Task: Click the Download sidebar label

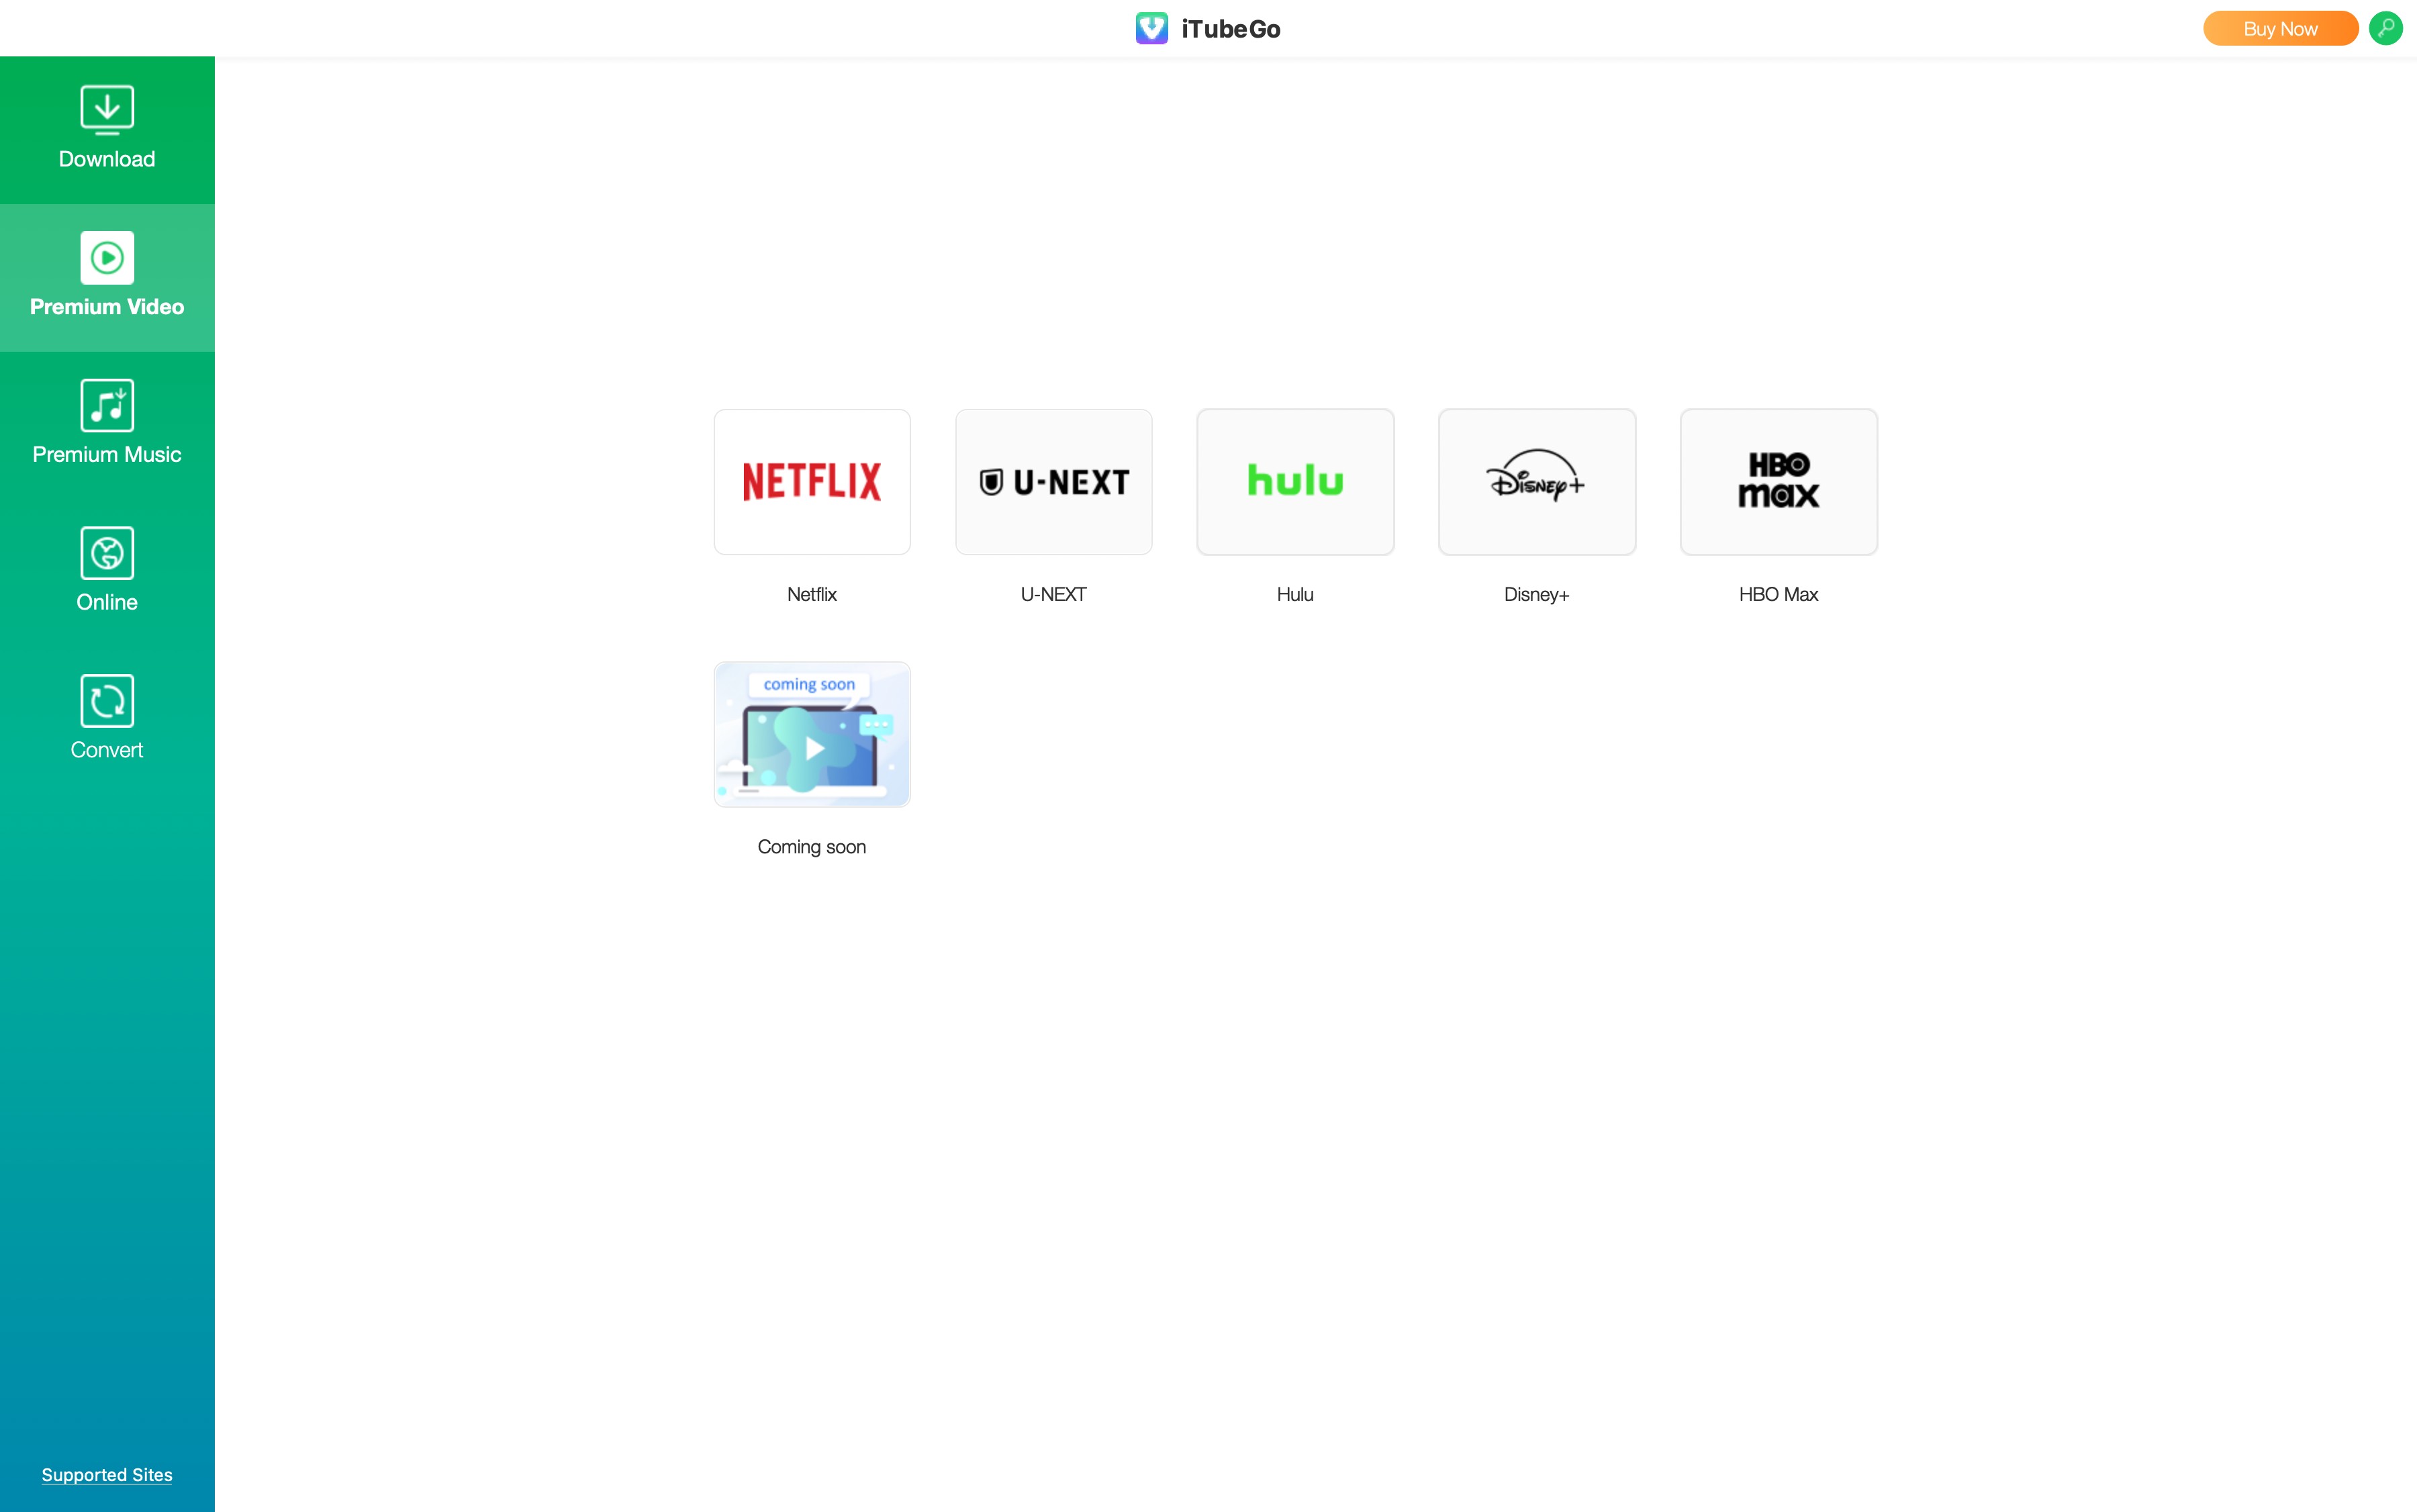Action: click(107, 159)
